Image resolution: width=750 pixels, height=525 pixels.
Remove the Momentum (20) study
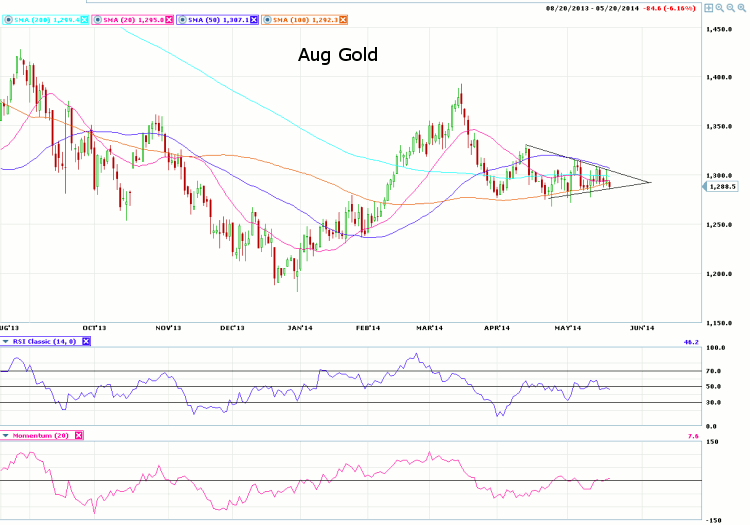pos(79,435)
